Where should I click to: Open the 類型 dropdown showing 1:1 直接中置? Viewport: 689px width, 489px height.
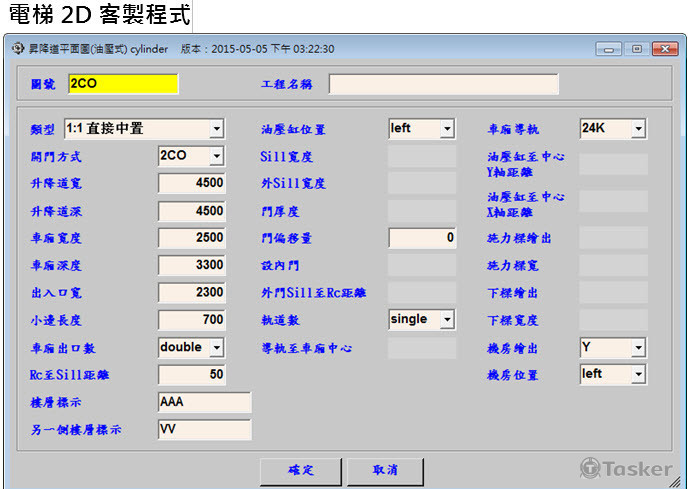coord(144,129)
